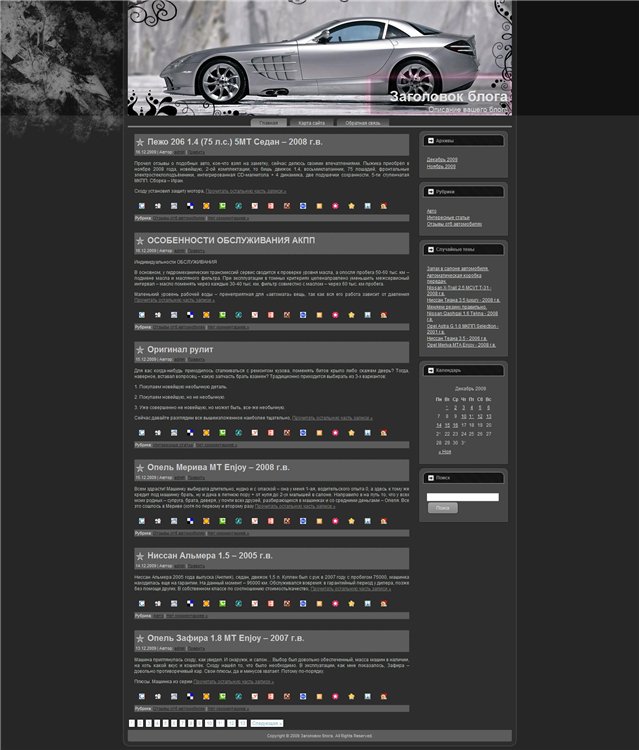Click the star icon beside the Пежо 206 post title
The image size is (639, 750).
click(140, 143)
